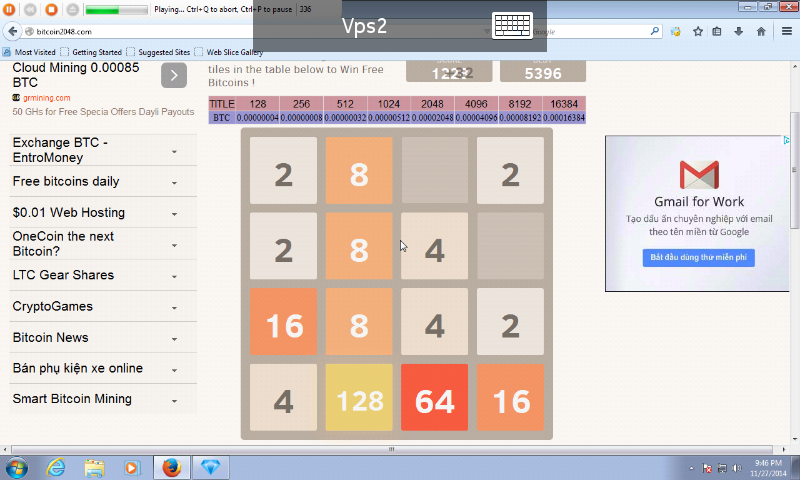The height and width of the screenshot is (480, 800).
Task: Click the grey eject icon in macro toolbar
Action: 72,9
